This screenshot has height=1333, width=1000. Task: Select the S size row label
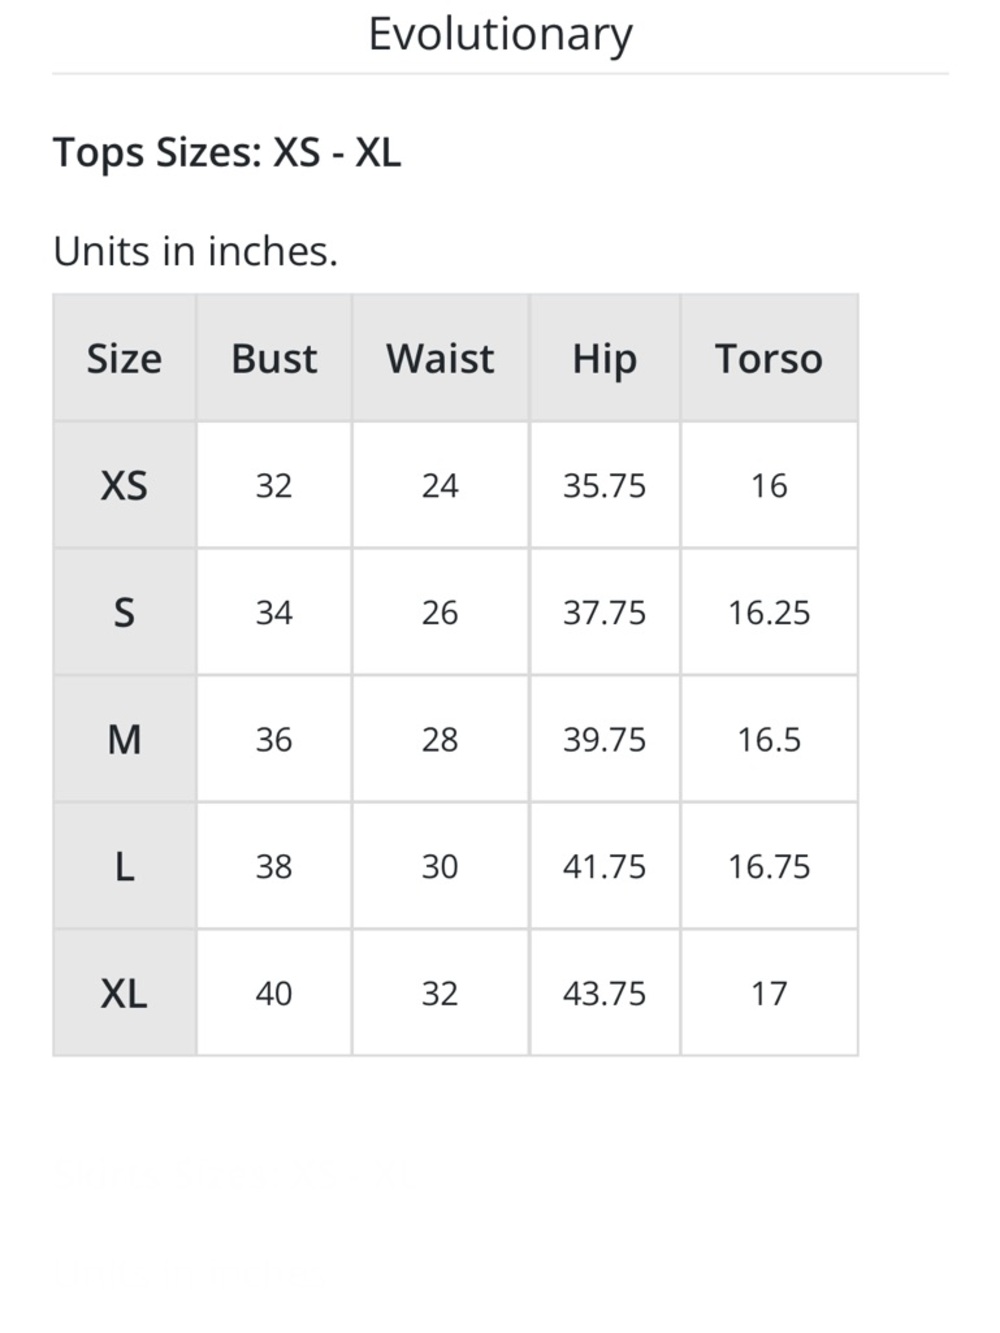[x=124, y=612]
